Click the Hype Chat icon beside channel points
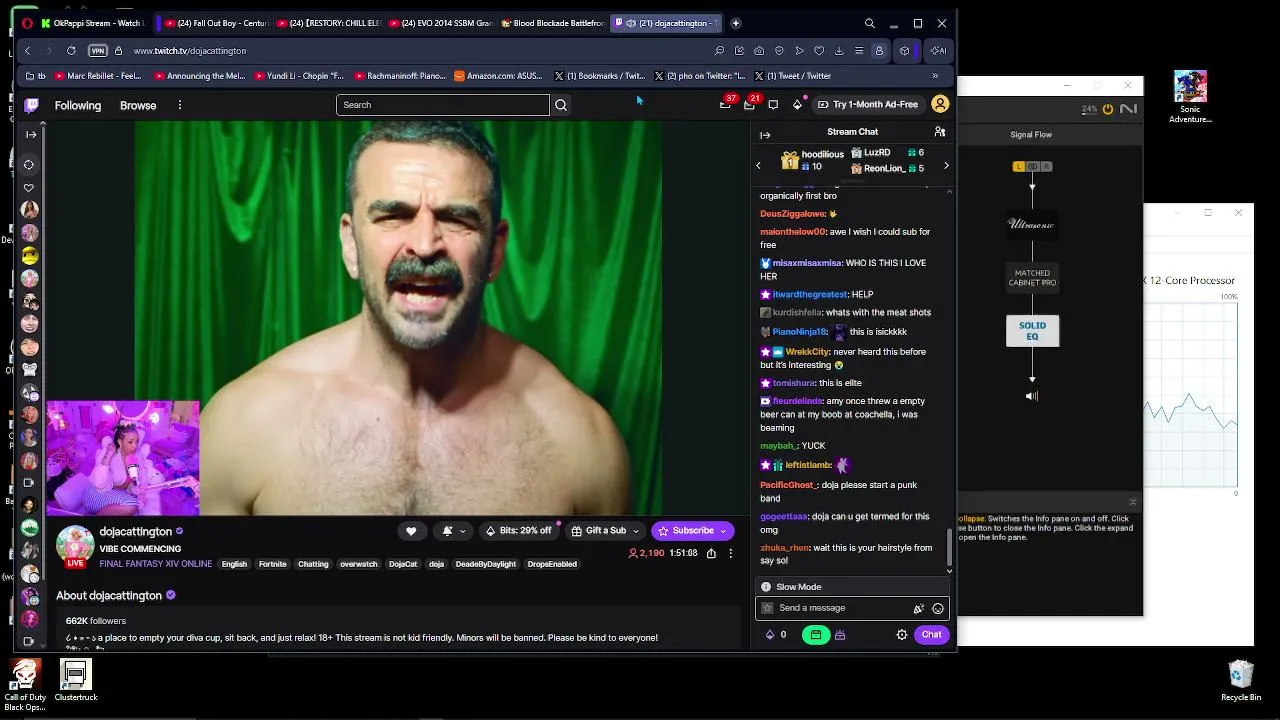1280x720 pixels. (x=840, y=635)
